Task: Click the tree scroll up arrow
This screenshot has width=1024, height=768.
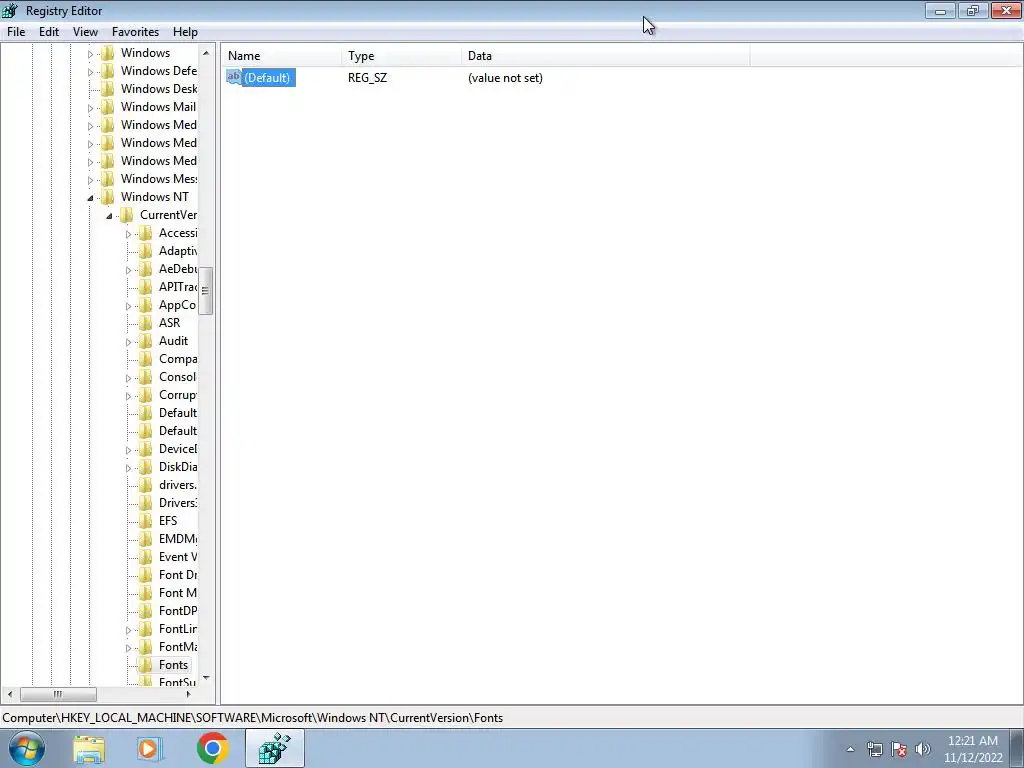Action: (206, 53)
